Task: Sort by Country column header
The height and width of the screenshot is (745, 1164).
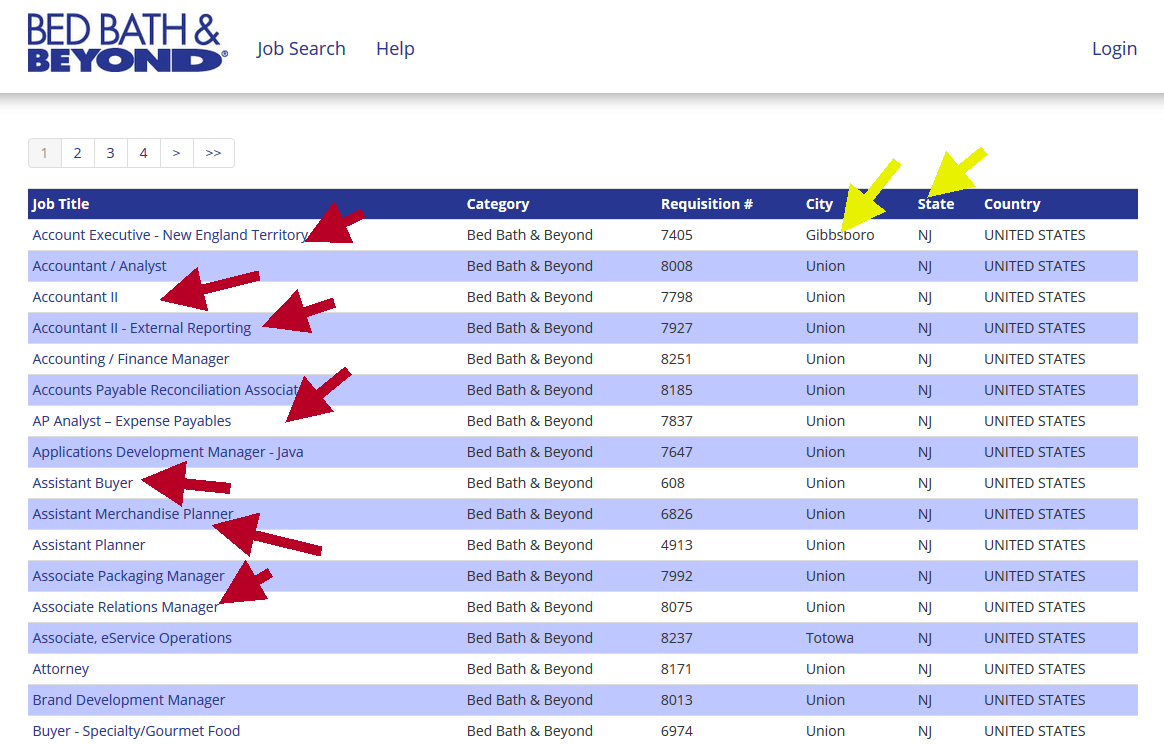Action: pyautogui.click(x=1012, y=204)
